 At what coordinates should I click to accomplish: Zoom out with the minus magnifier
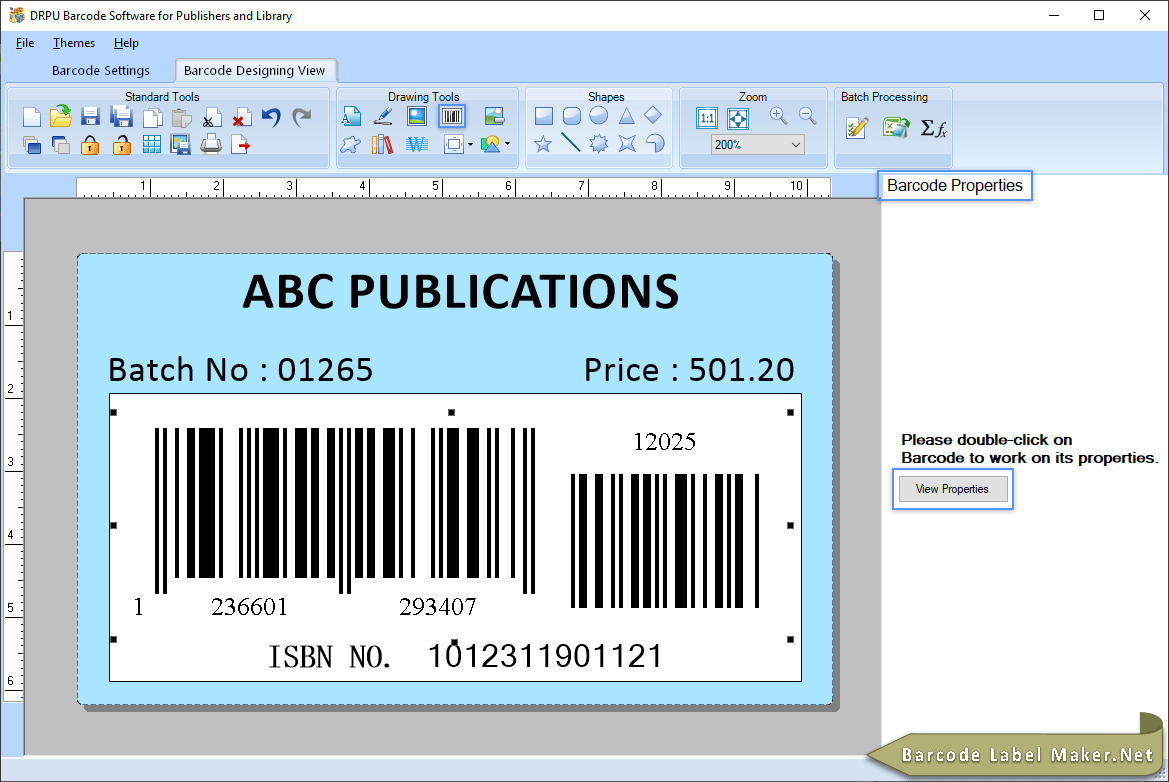(x=807, y=116)
